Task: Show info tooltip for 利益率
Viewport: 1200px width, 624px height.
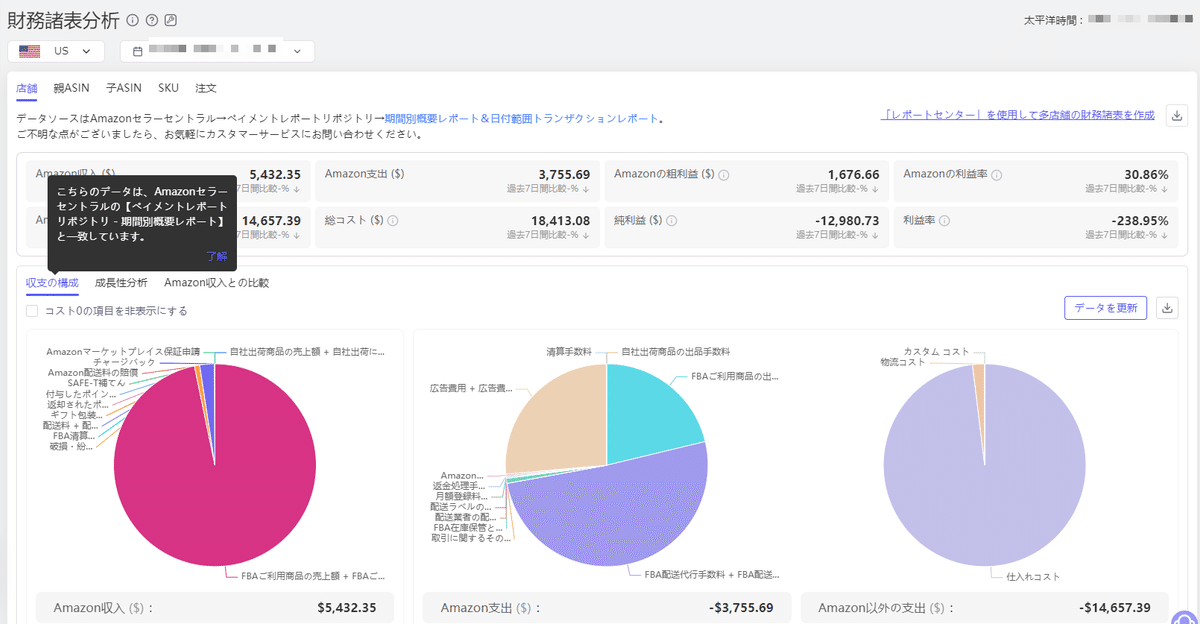Action: click(x=944, y=221)
